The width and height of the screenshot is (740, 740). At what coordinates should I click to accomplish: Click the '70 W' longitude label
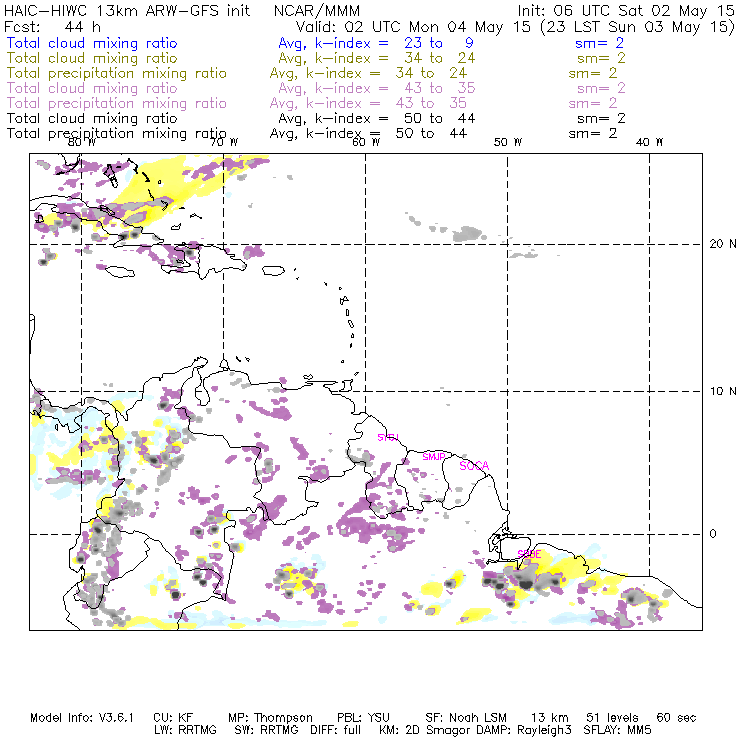(224, 142)
